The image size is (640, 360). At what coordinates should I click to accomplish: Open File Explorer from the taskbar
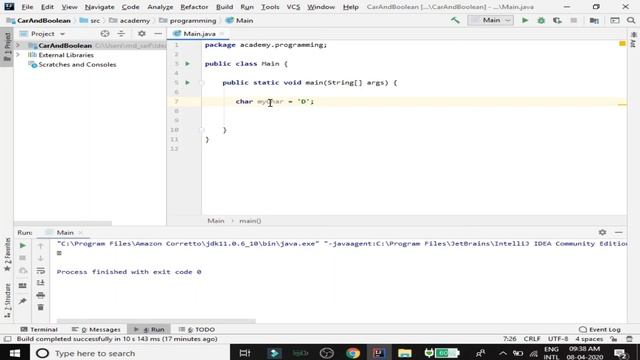tap(404, 353)
